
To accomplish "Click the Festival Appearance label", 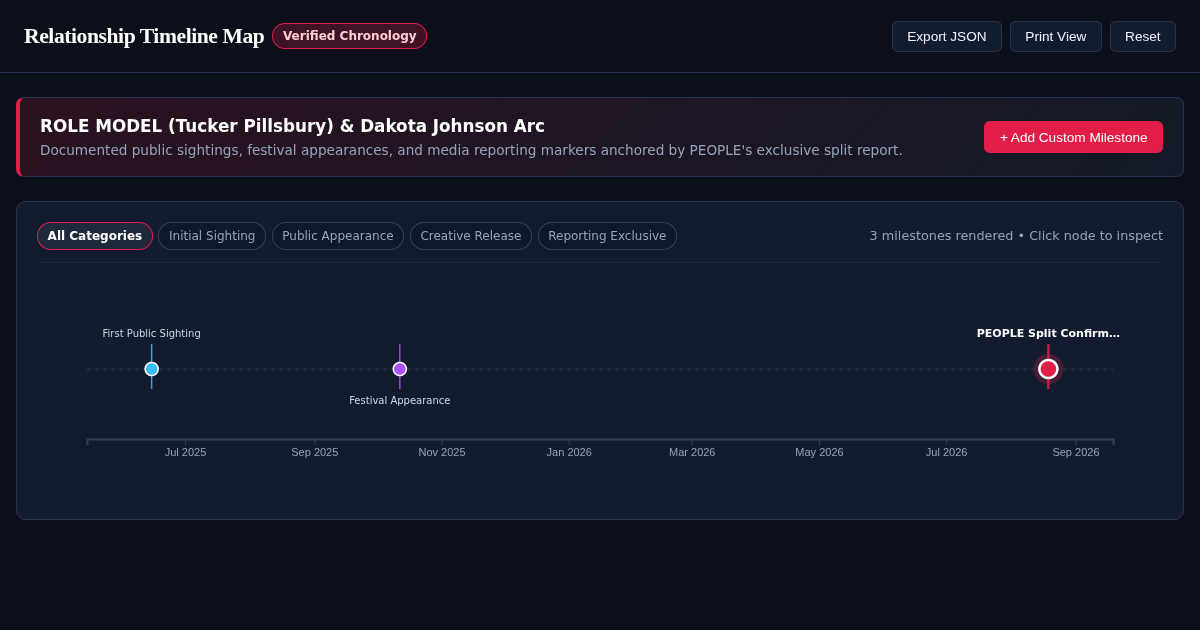I will pos(400,400).
